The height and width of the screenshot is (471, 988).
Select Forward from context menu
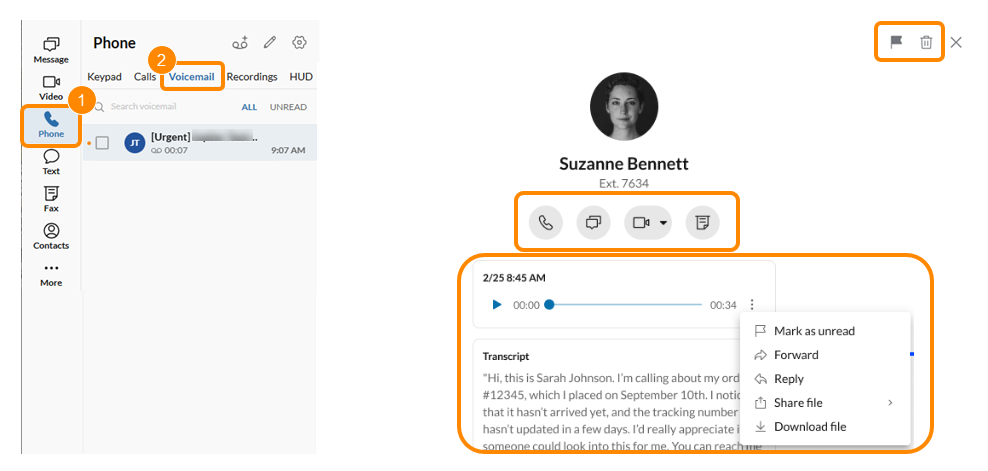pyautogui.click(x=796, y=355)
